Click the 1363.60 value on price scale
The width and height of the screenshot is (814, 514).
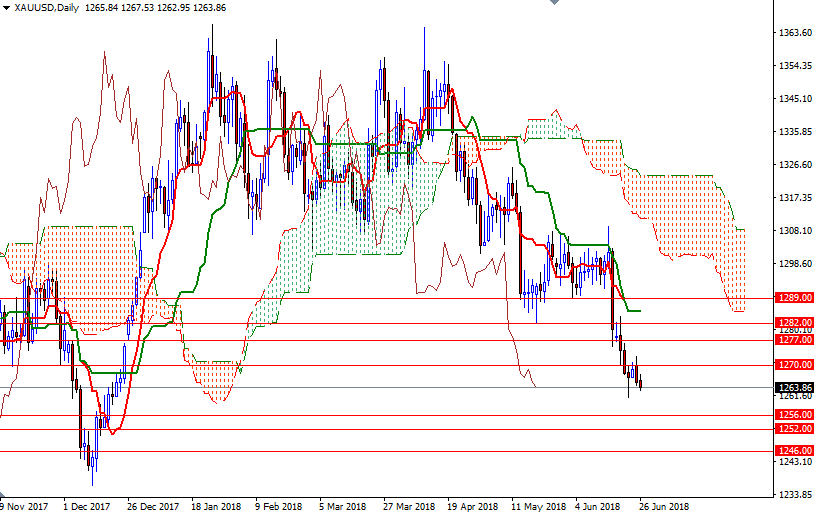(792, 33)
